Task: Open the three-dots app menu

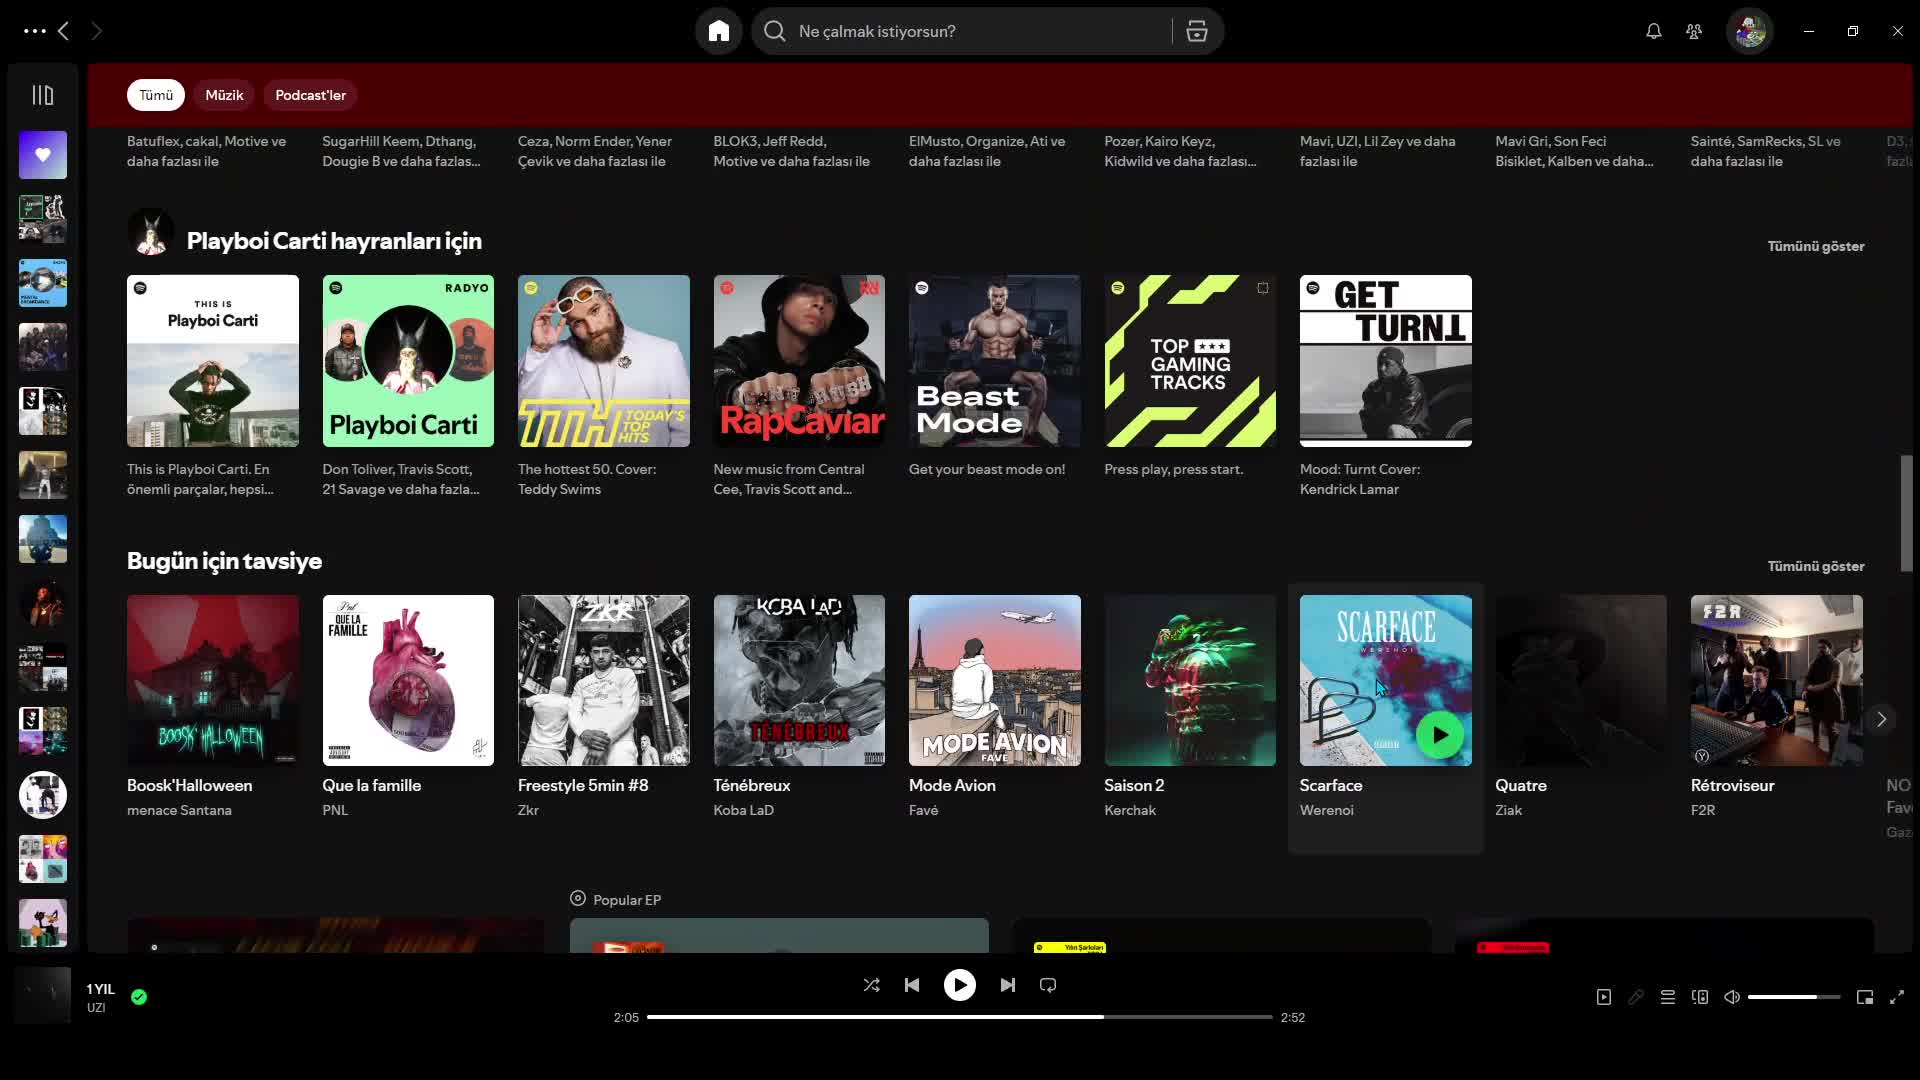Action: 34,31
